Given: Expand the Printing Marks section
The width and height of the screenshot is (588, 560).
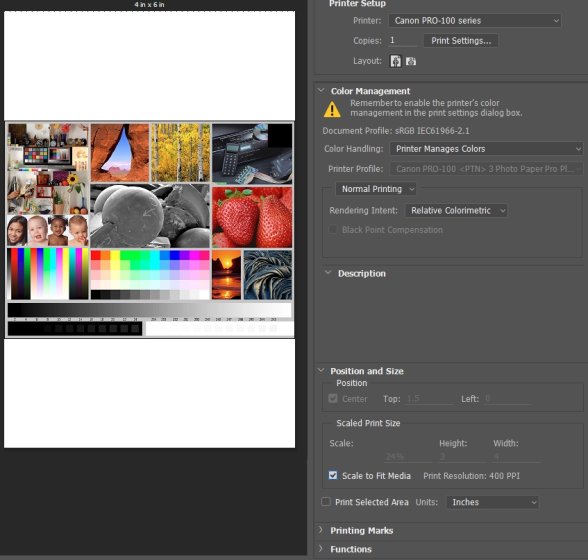Looking at the screenshot, I should tap(321, 530).
